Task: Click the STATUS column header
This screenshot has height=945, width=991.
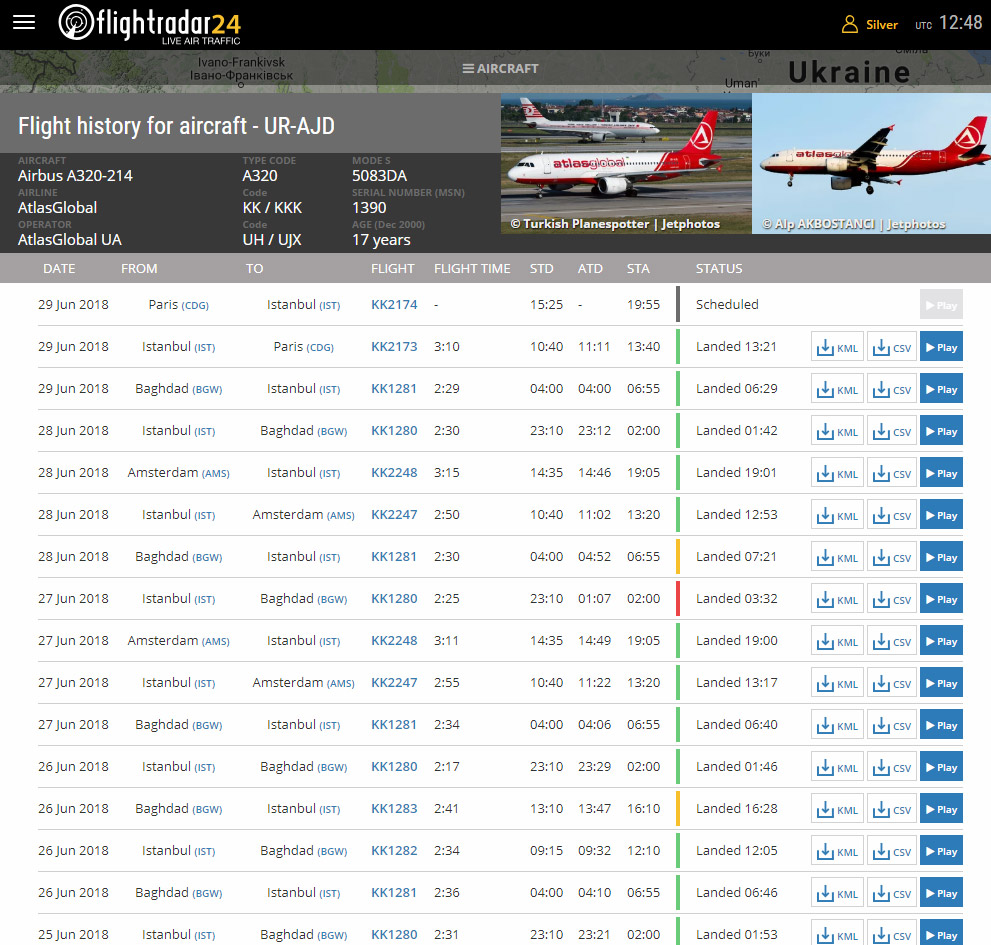Action: point(719,269)
